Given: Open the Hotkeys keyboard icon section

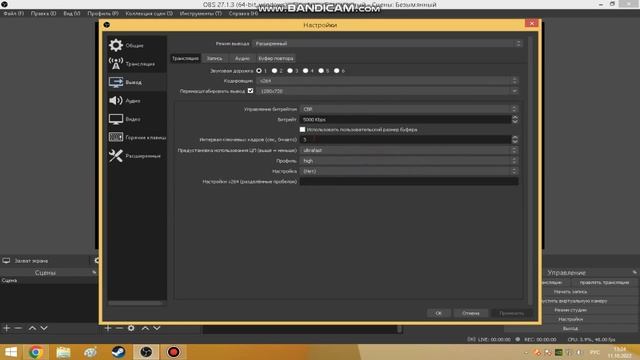Looking at the screenshot, I should tap(116, 137).
